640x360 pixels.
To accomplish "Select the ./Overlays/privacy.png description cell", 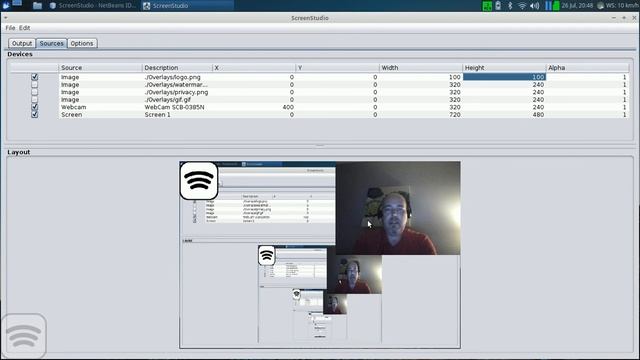I will pyautogui.click(x=178, y=92).
